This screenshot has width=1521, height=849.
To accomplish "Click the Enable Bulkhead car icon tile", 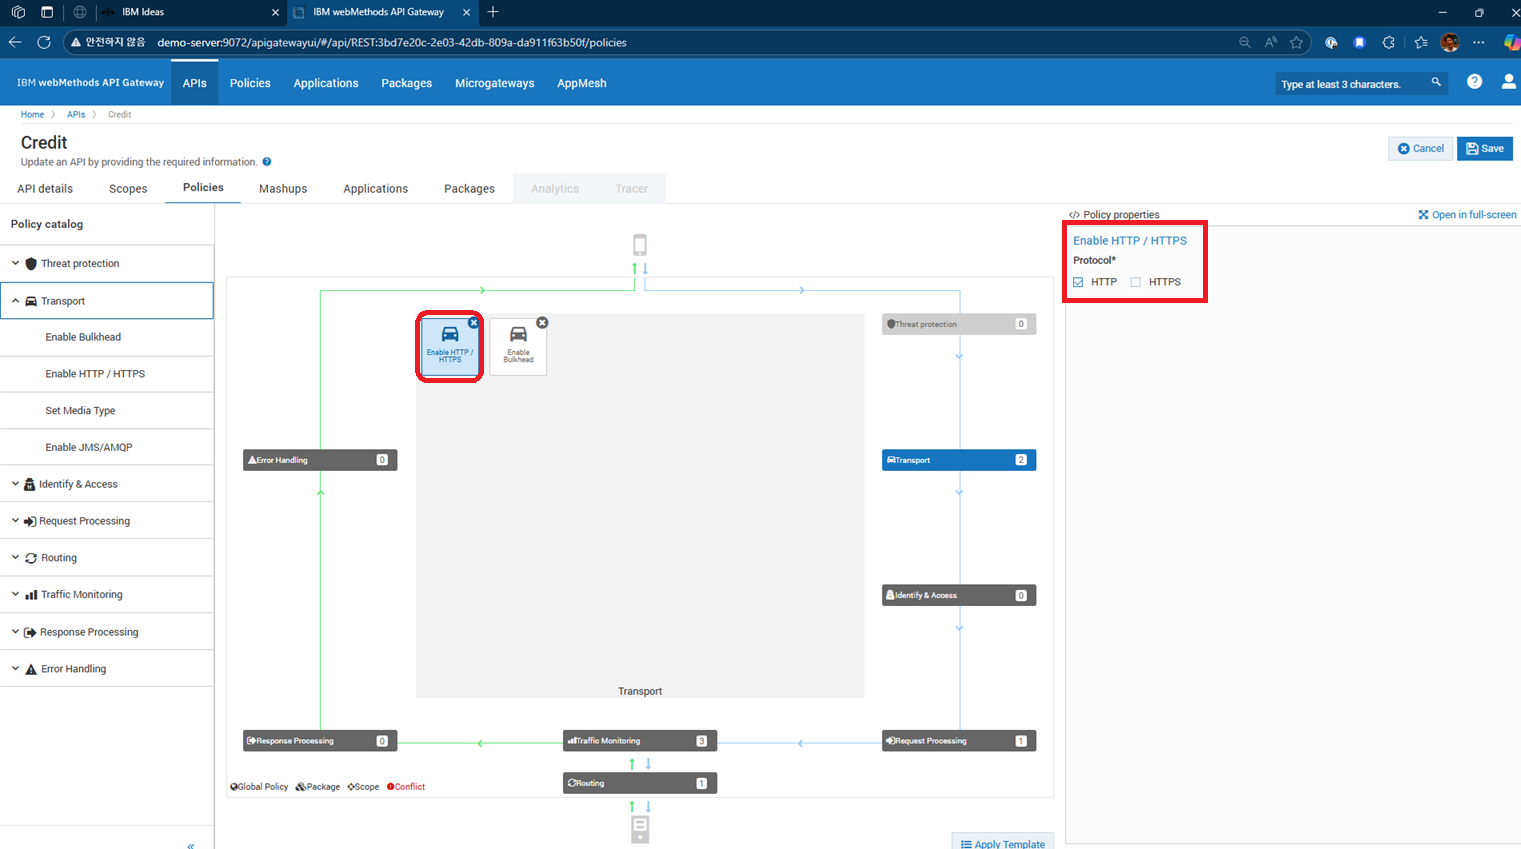I will pos(518,344).
